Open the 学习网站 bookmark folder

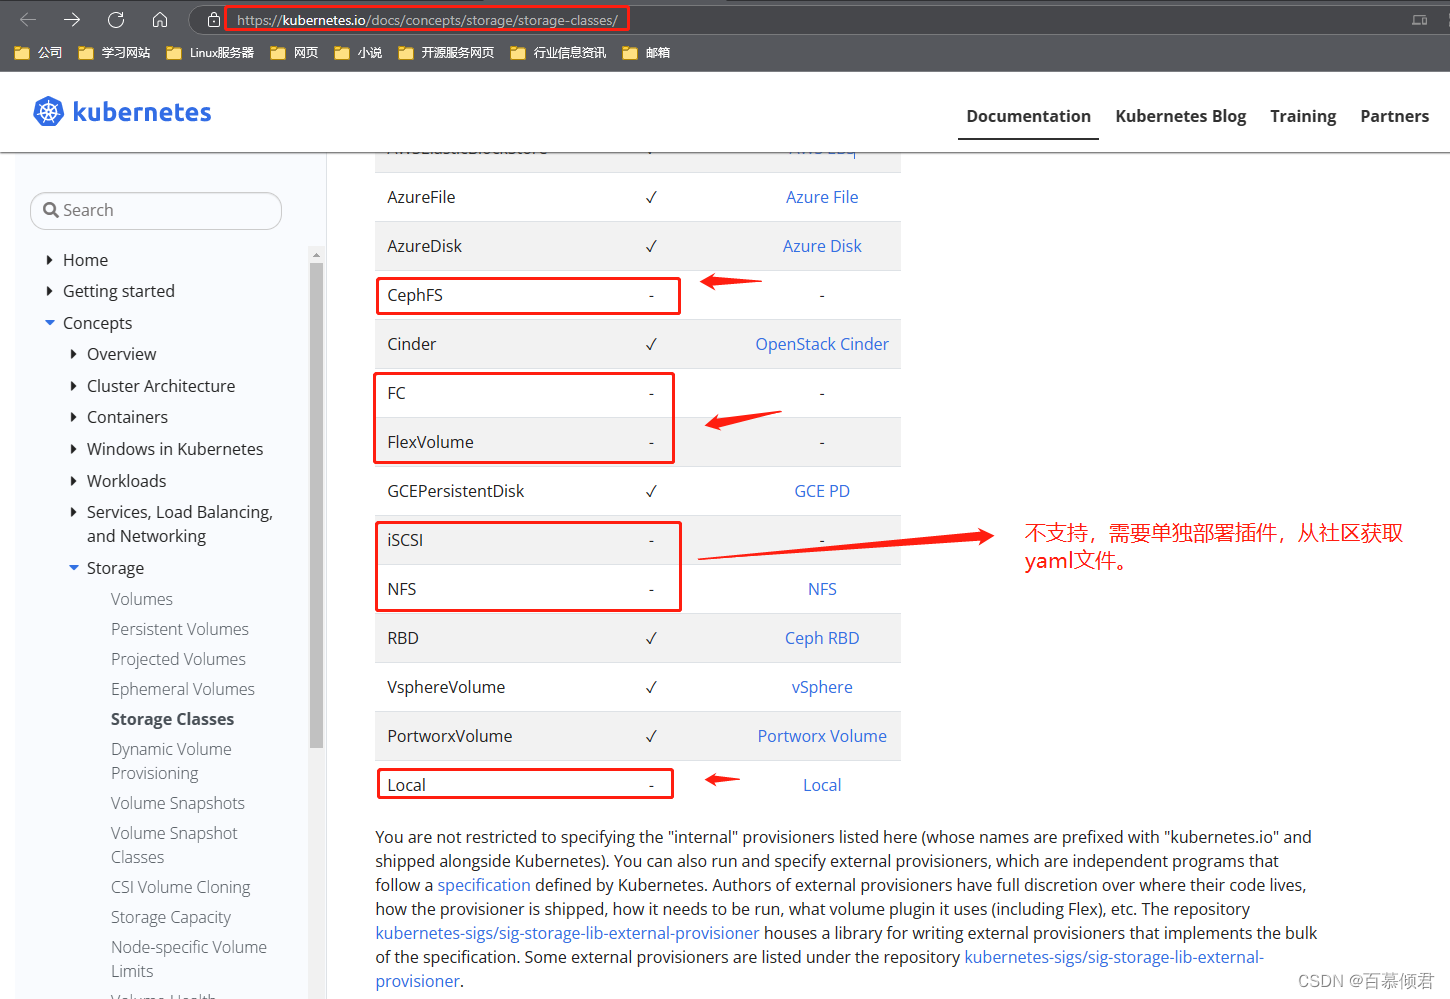114,53
